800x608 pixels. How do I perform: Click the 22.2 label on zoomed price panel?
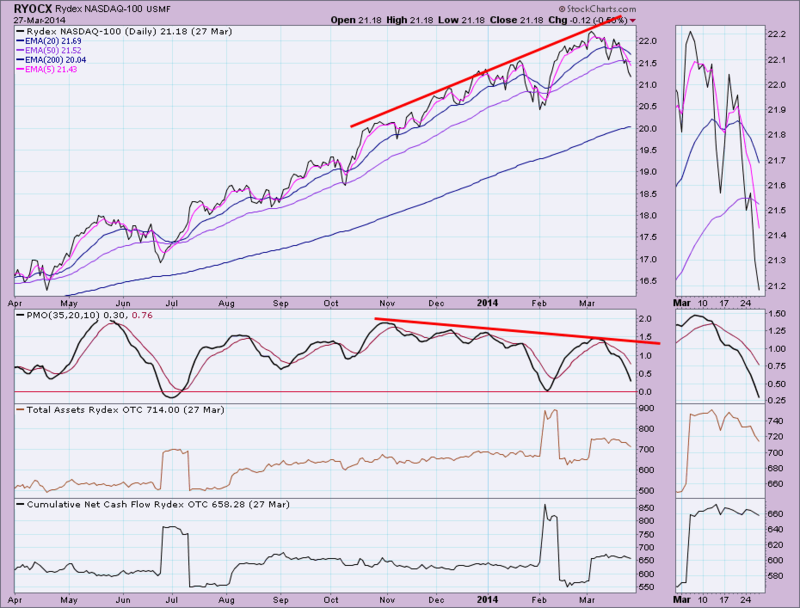tap(776, 34)
